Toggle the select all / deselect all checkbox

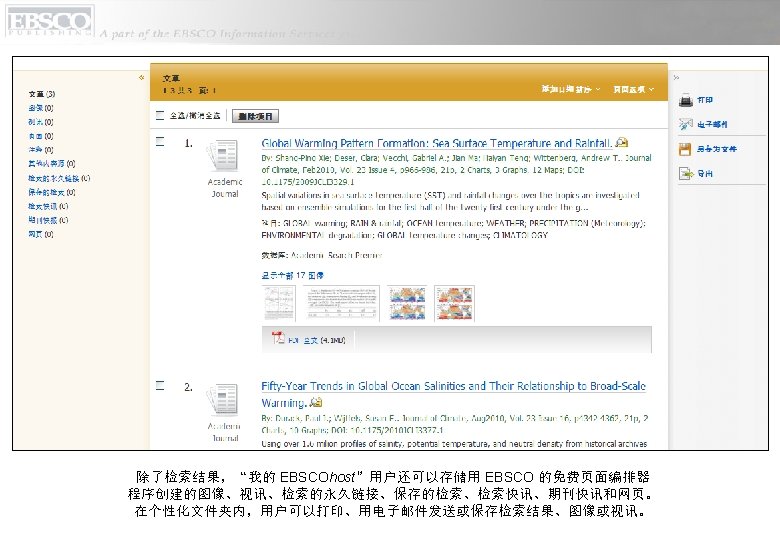point(160,115)
